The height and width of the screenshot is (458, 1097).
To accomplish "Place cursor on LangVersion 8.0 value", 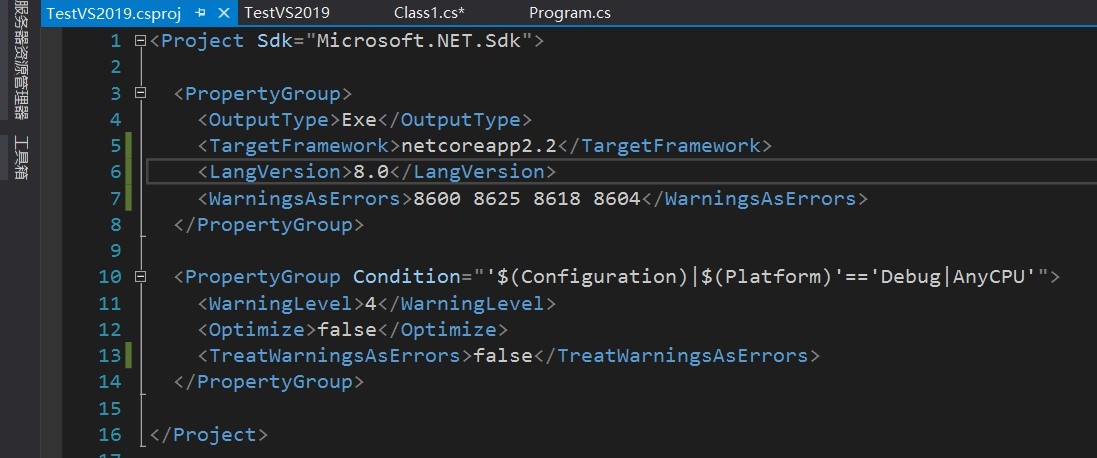I will [370, 172].
